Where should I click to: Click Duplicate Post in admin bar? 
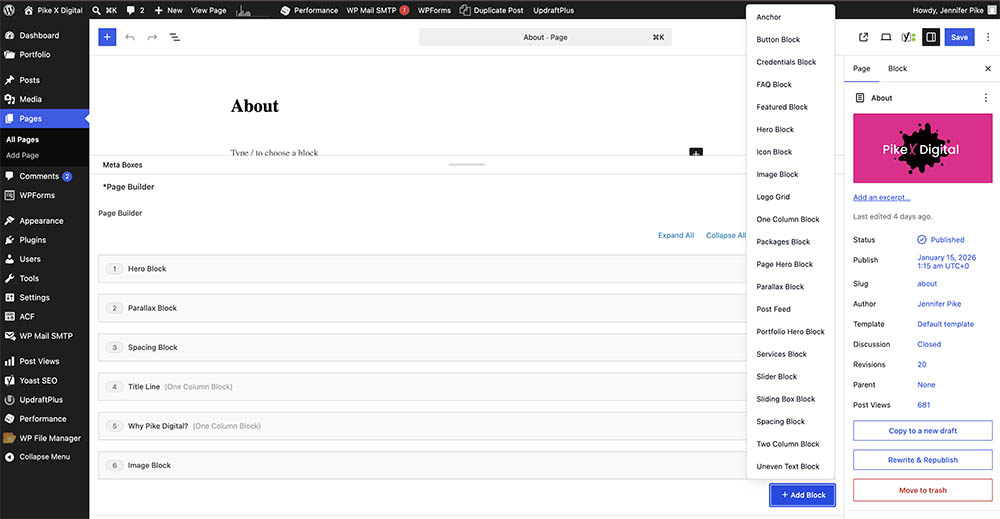[x=492, y=10]
